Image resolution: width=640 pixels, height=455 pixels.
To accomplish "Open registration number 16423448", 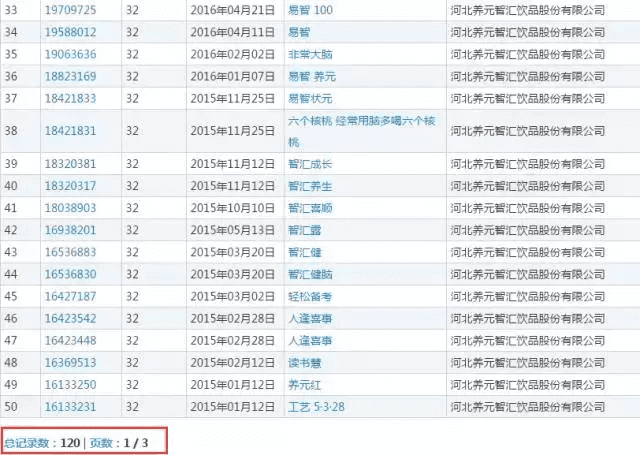I will [70, 340].
